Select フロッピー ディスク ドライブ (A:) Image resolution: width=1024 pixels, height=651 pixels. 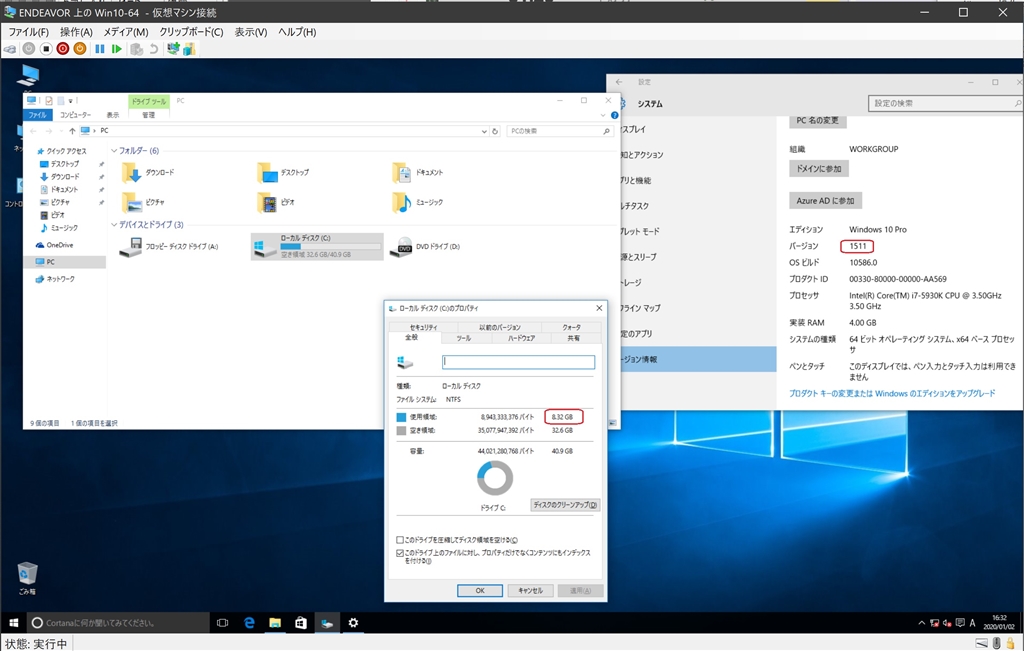[169, 247]
